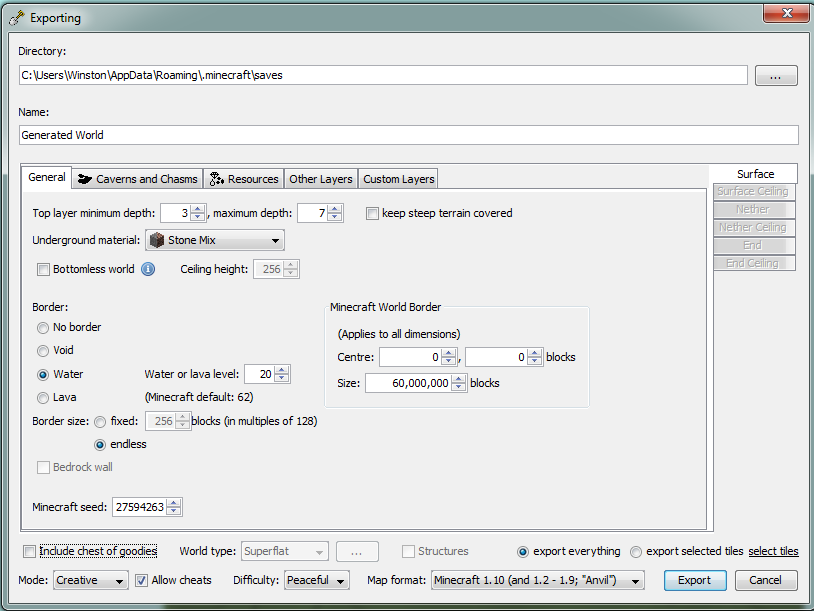Click the Name text field
This screenshot has height=611, width=814.
408,135
